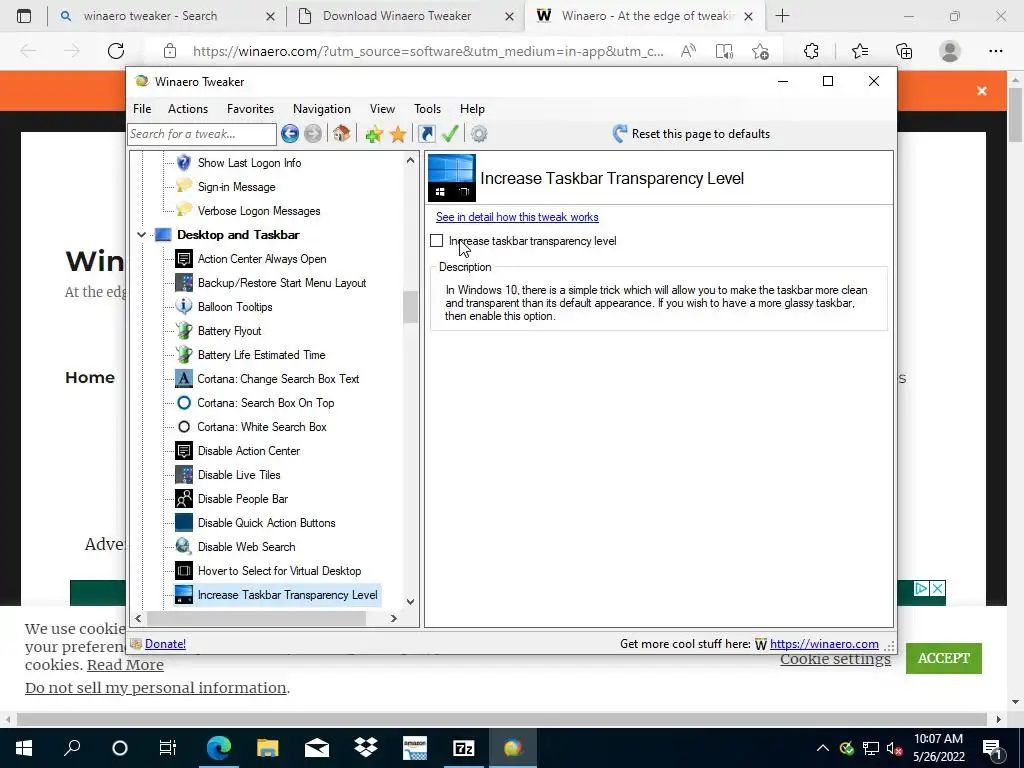Open Microsoft Edge from taskbar

click(x=219, y=748)
